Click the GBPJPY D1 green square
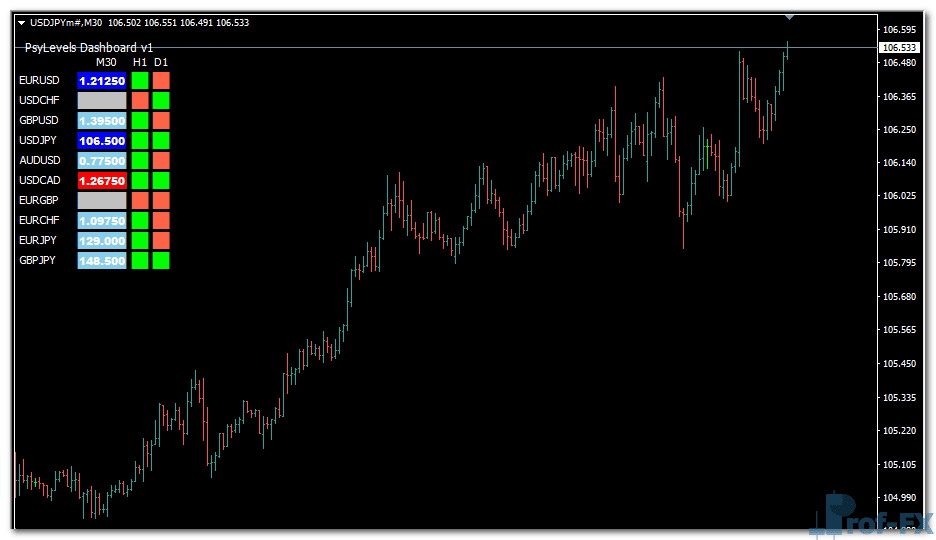936x540 pixels. point(161,261)
